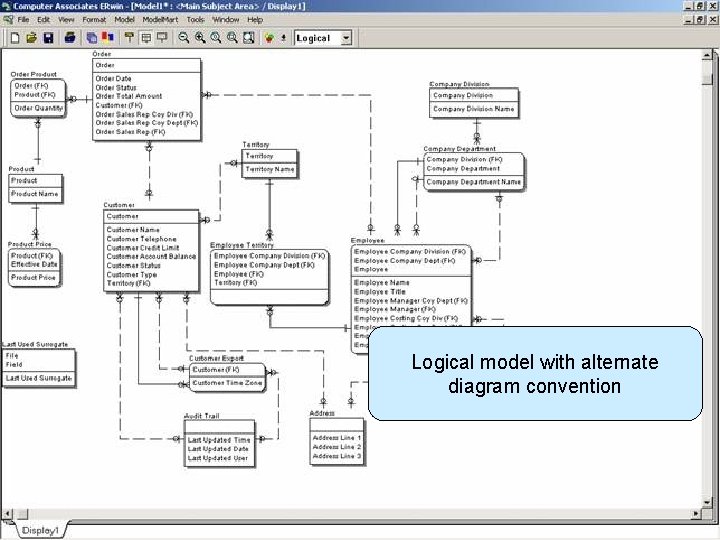Select the Product entity box
This screenshot has width=720, height=540.
35,188
